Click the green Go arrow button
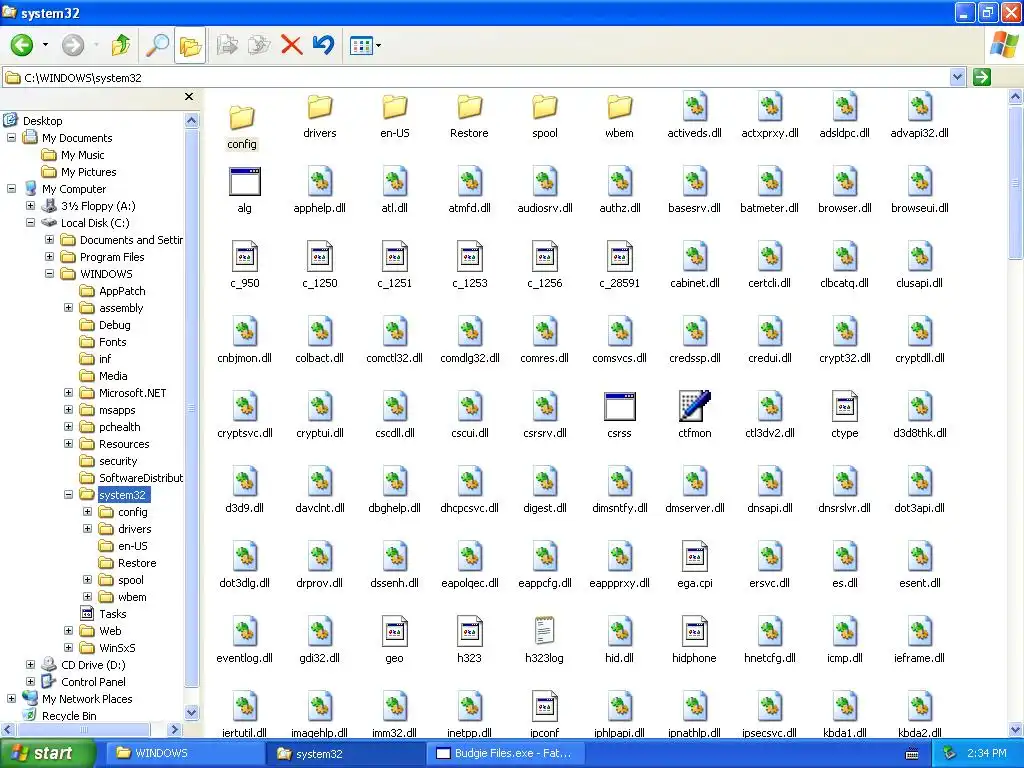This screenshot has height=768, width=1024. (982, 77)
